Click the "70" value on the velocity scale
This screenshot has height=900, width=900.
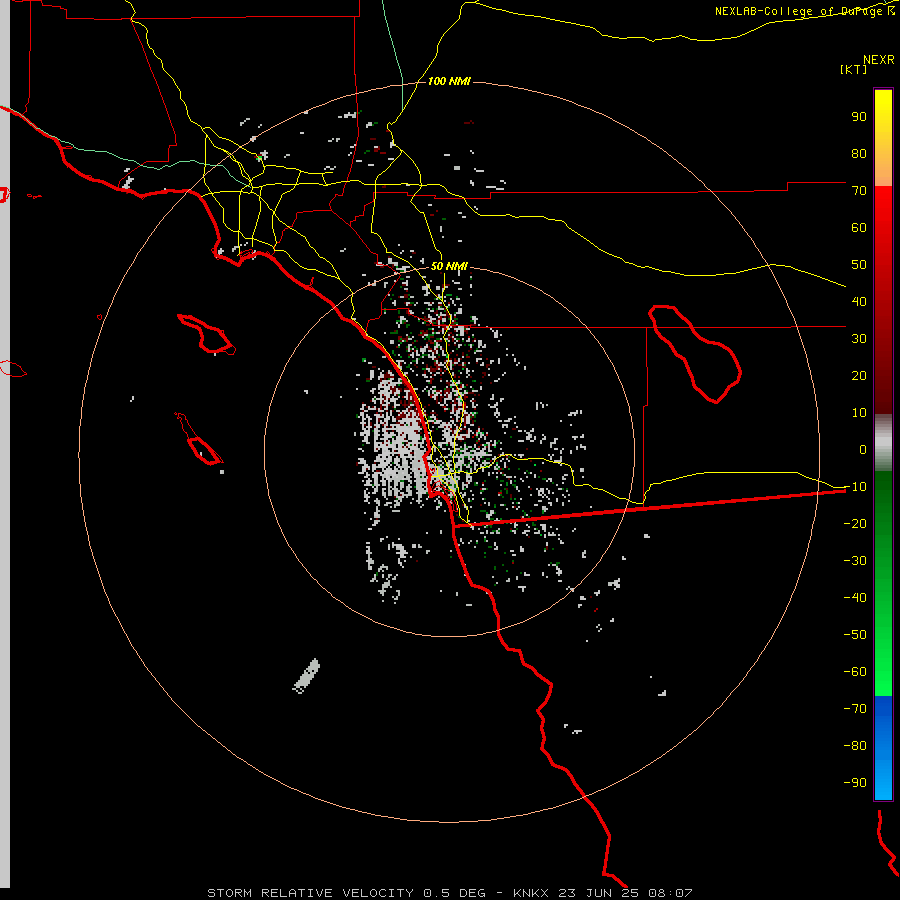click(859, 191)
